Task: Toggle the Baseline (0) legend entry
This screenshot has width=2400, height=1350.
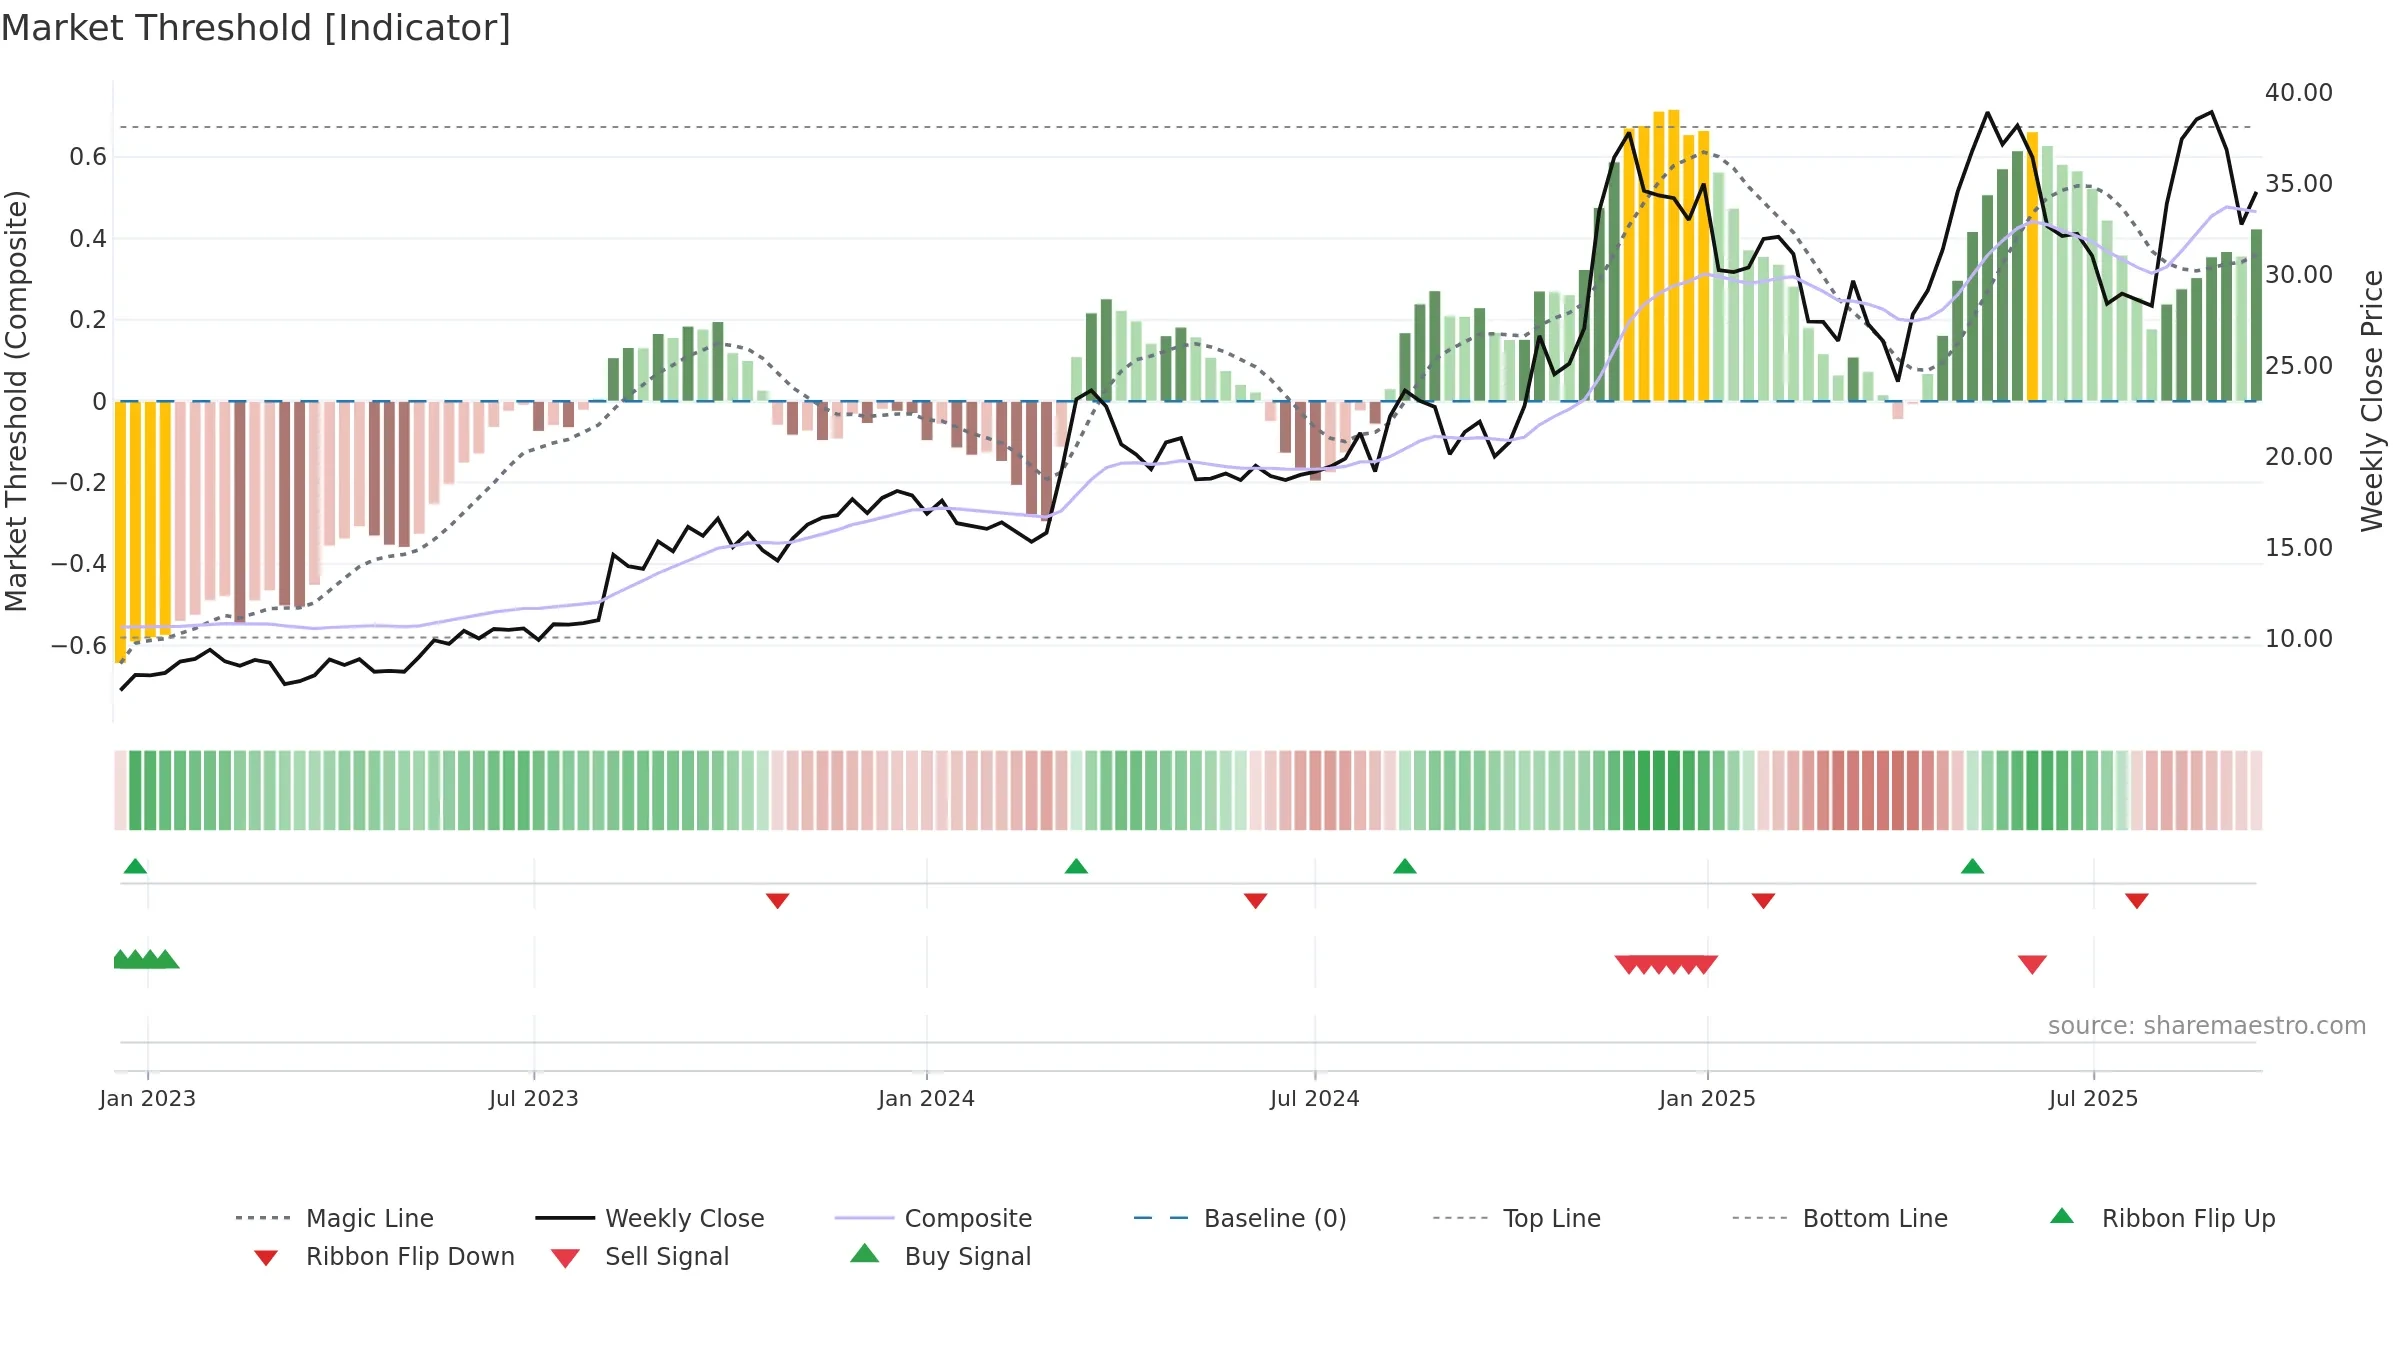Action: pyautogui.click(x=1240, y=1218)
